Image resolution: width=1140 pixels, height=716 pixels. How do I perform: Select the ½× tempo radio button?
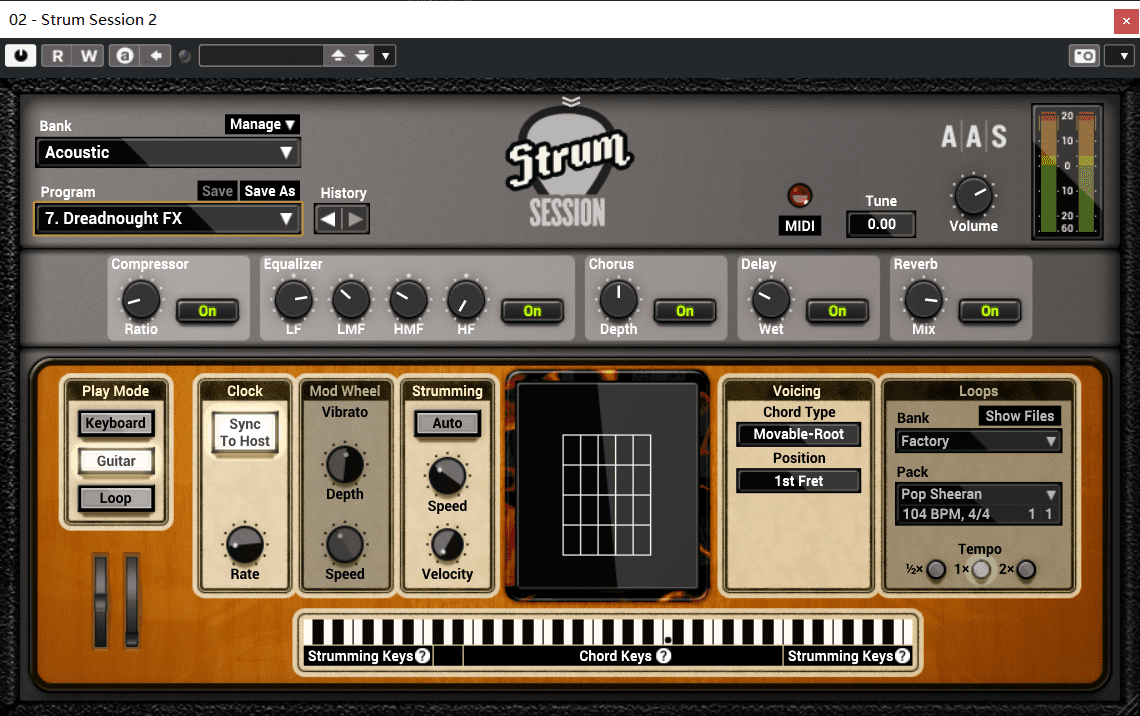point(936,569)
